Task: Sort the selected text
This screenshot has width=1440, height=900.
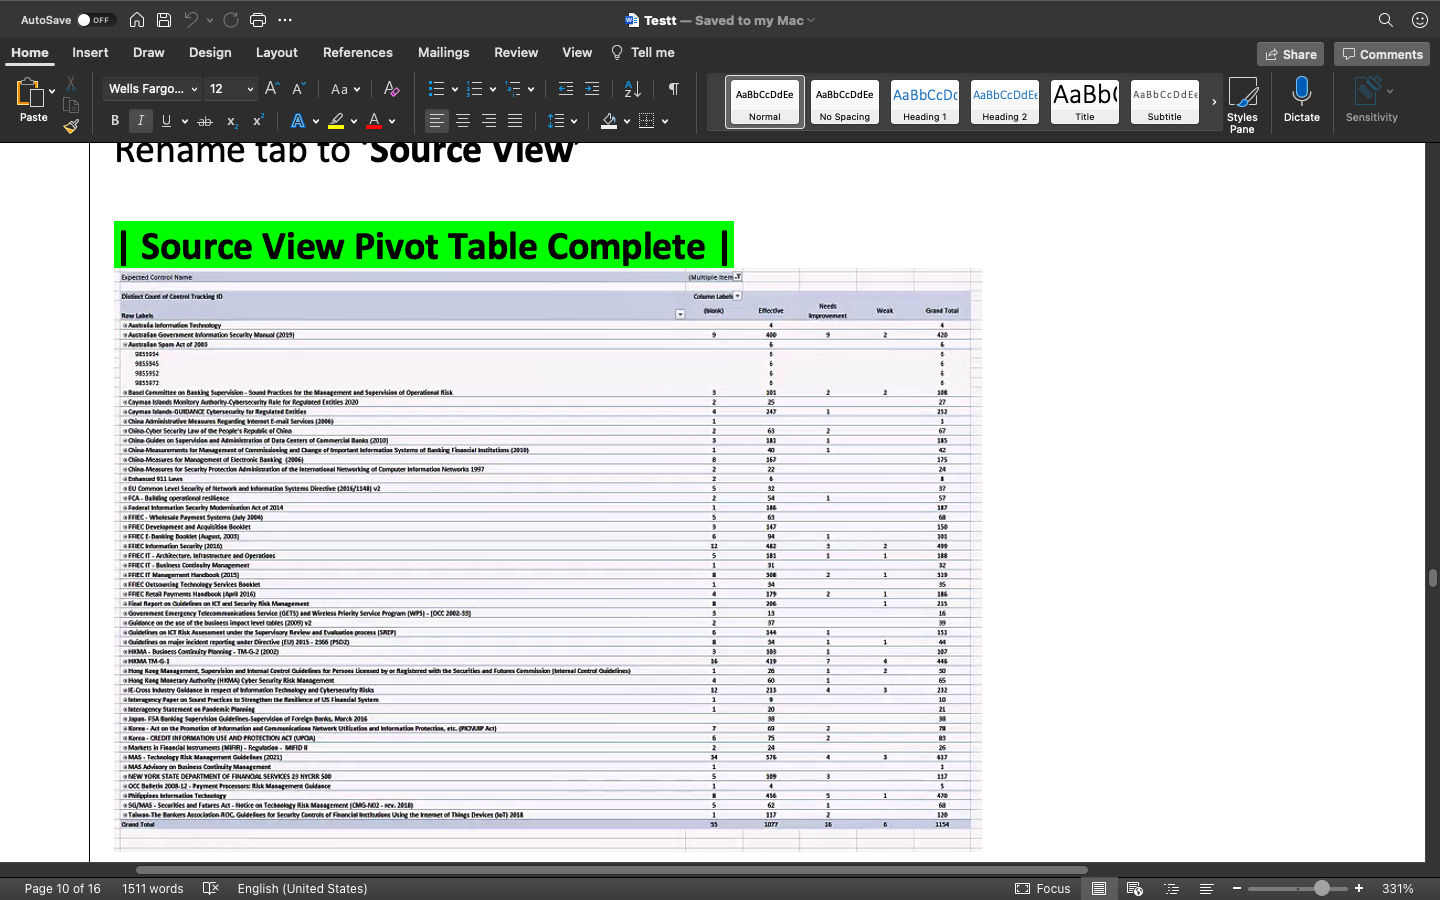Action: pyautogui.click(x=633, y=89)
